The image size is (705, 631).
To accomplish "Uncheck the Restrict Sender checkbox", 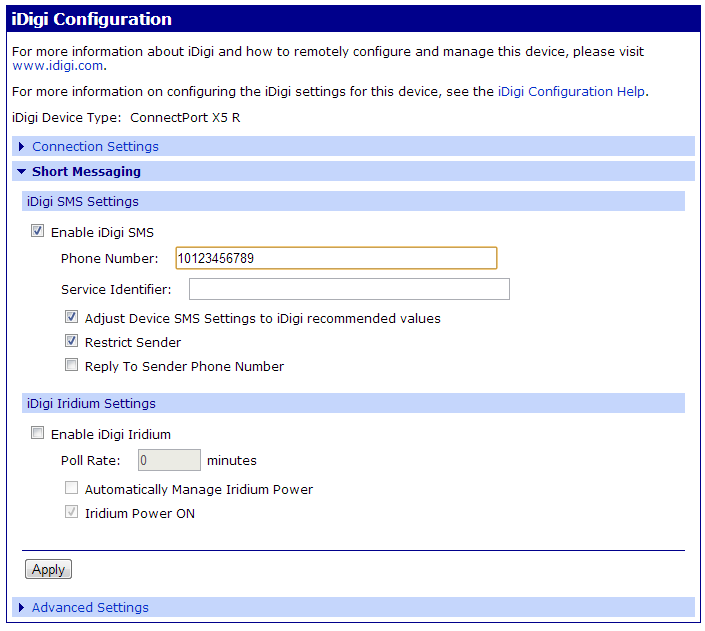I will click(x=72, y=342).
